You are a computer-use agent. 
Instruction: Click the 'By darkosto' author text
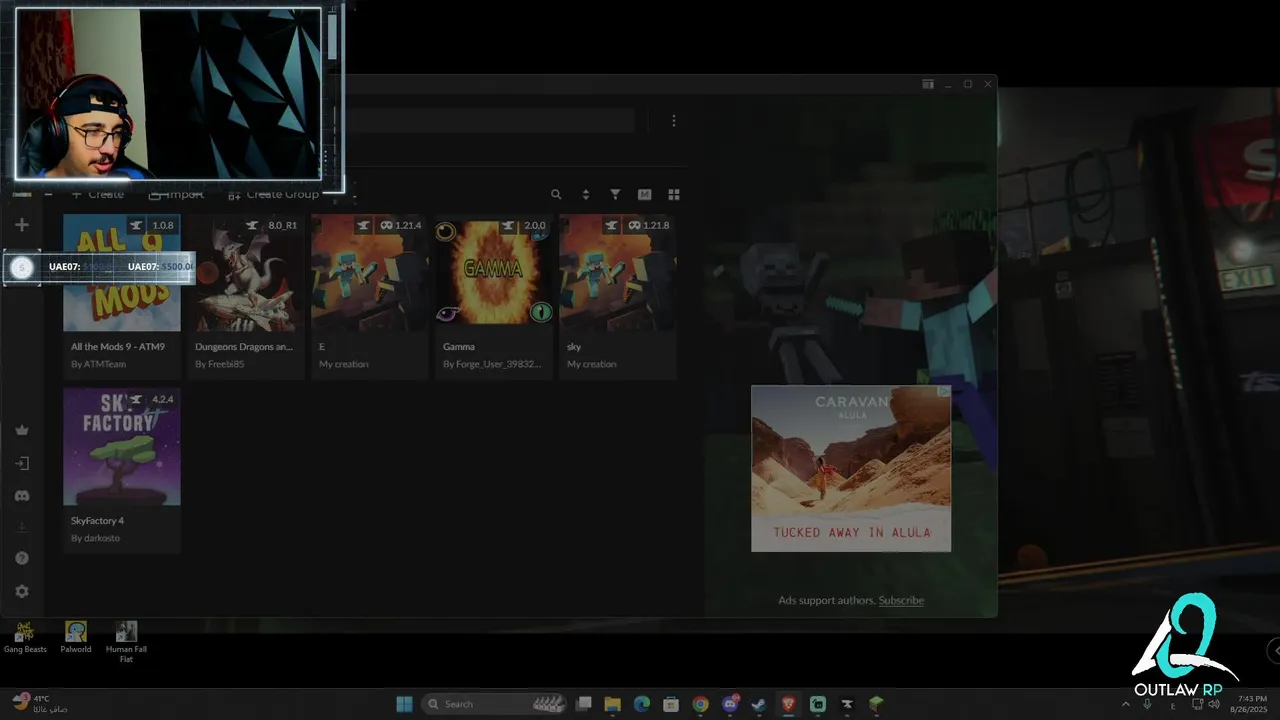pyautogui.click(x=95, y=538)
